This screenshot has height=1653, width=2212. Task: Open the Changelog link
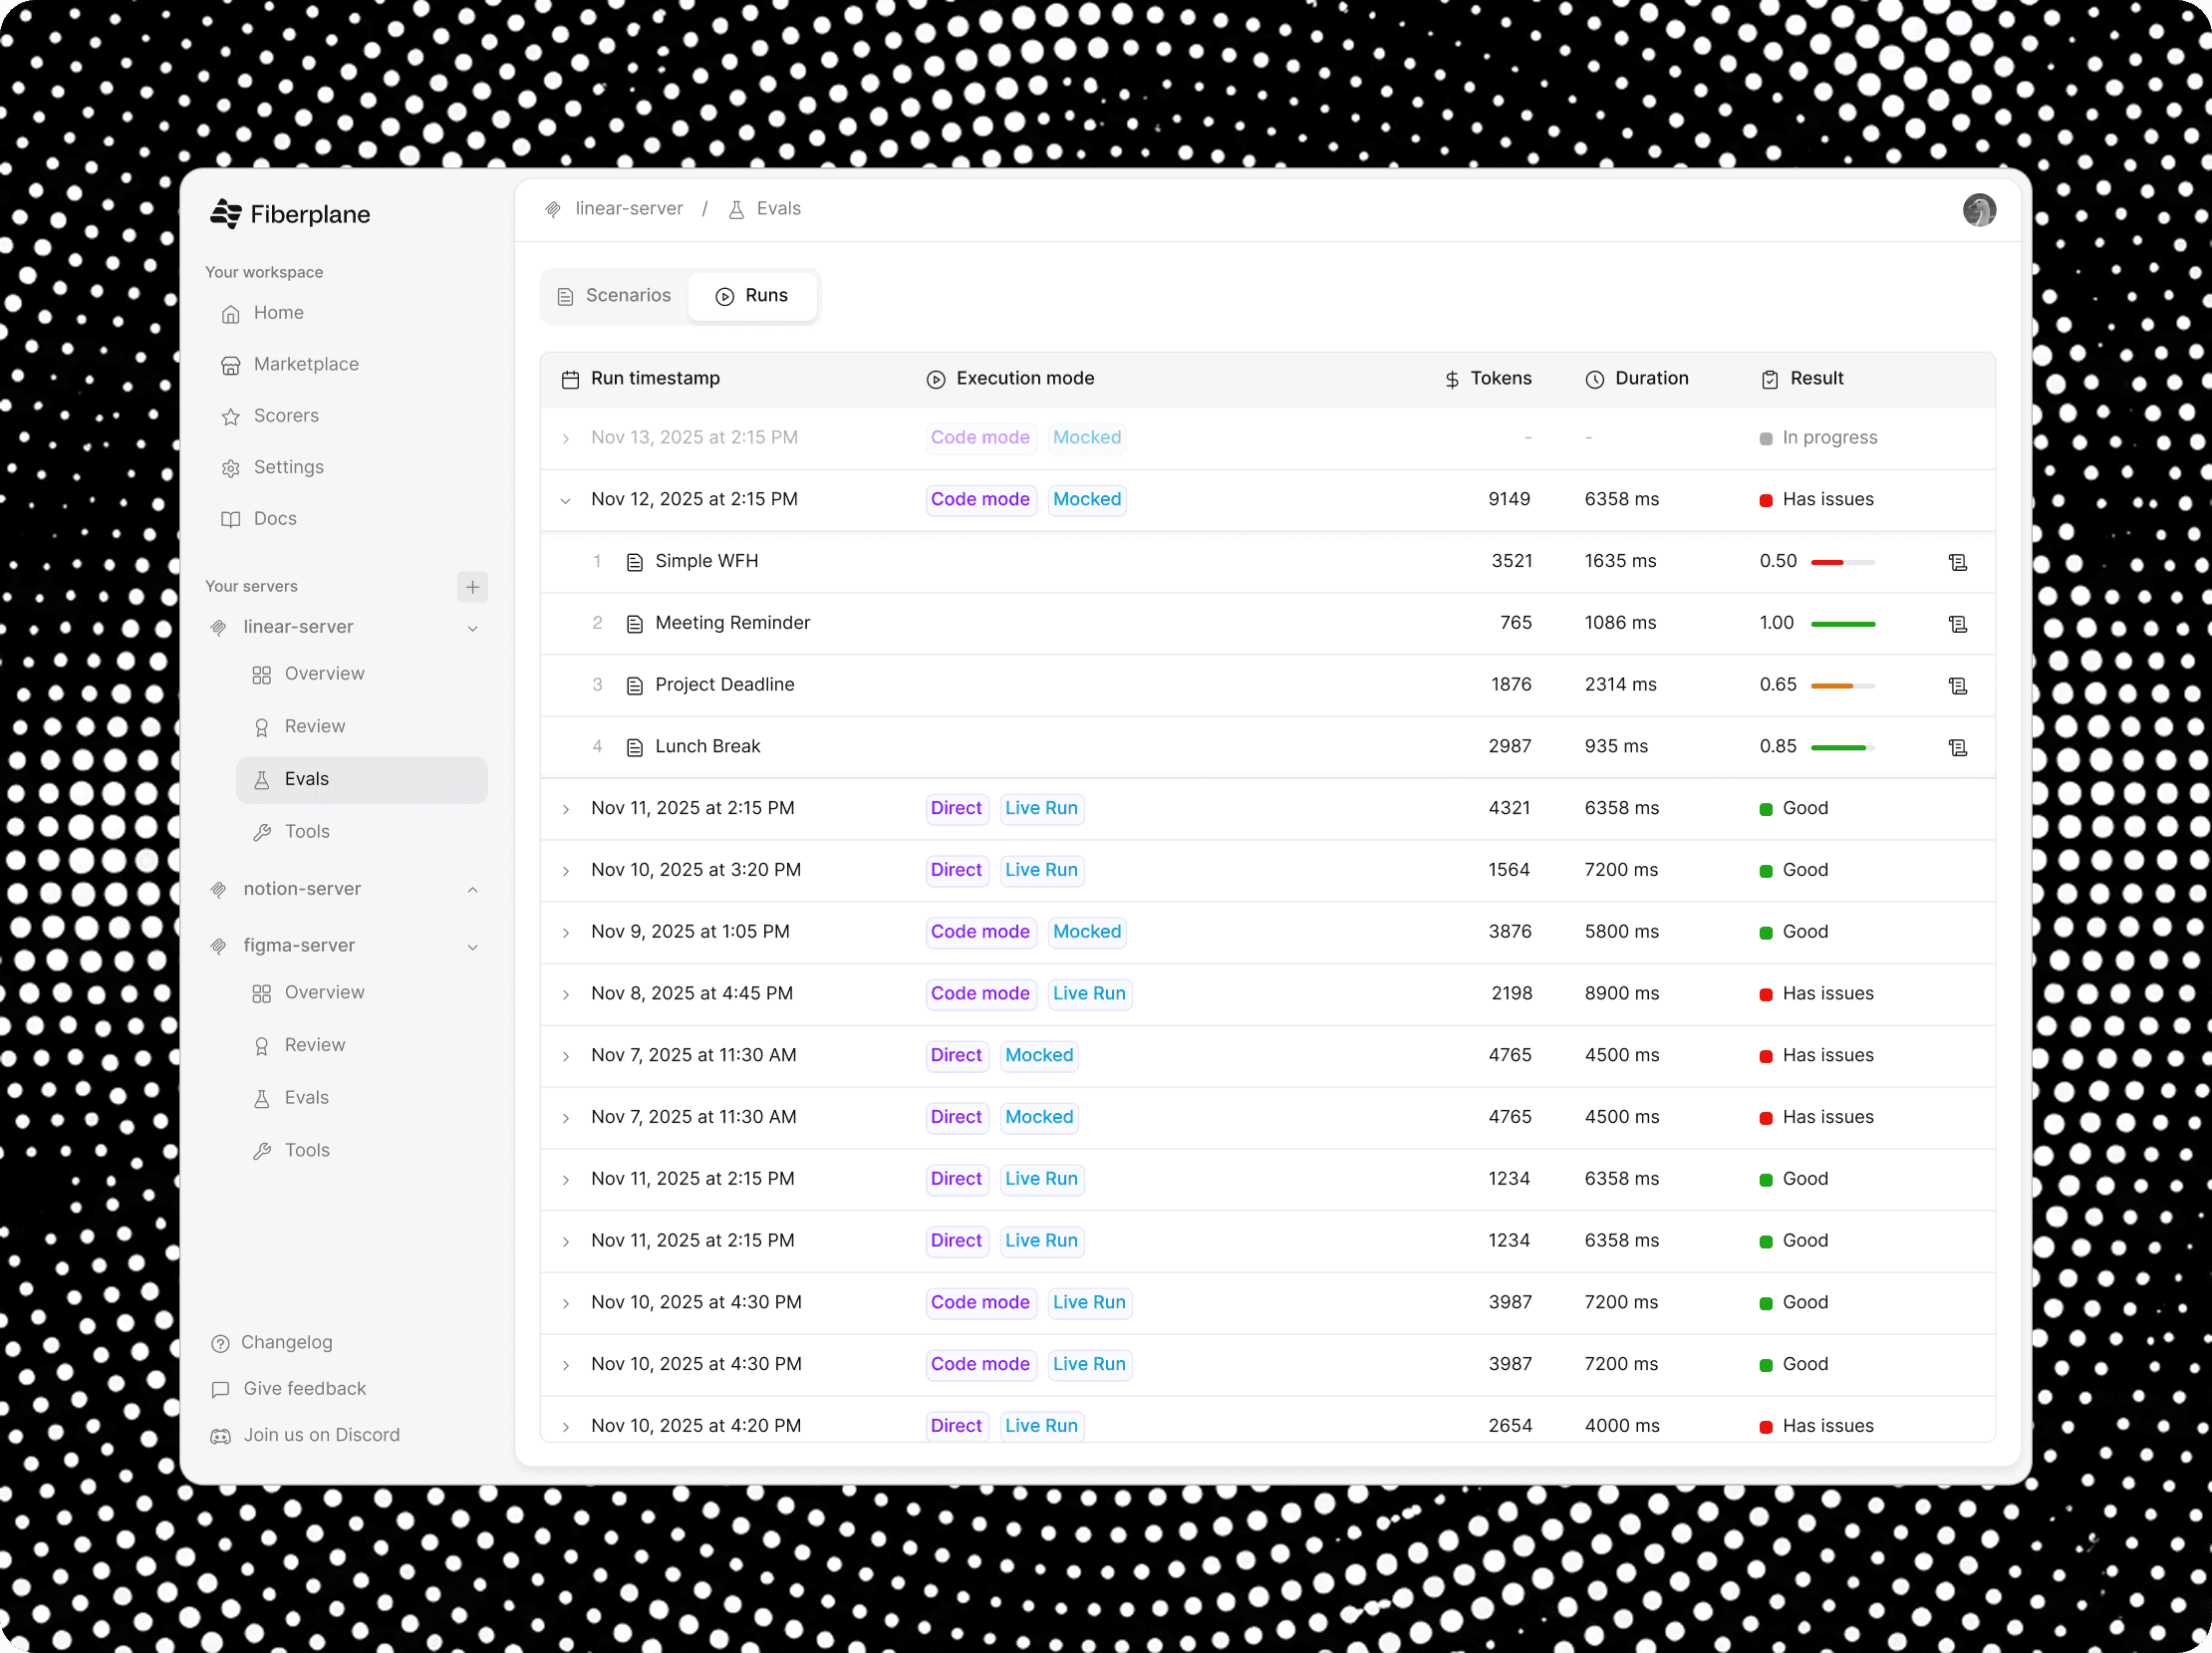[x=286, y=1342]
